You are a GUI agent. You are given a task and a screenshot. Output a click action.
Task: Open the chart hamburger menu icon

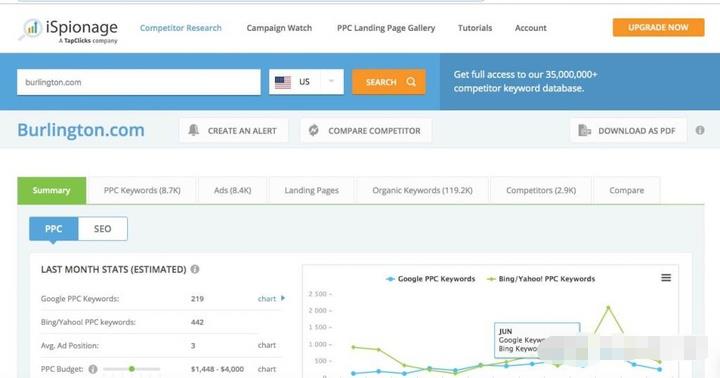click(x=666, y=278)
